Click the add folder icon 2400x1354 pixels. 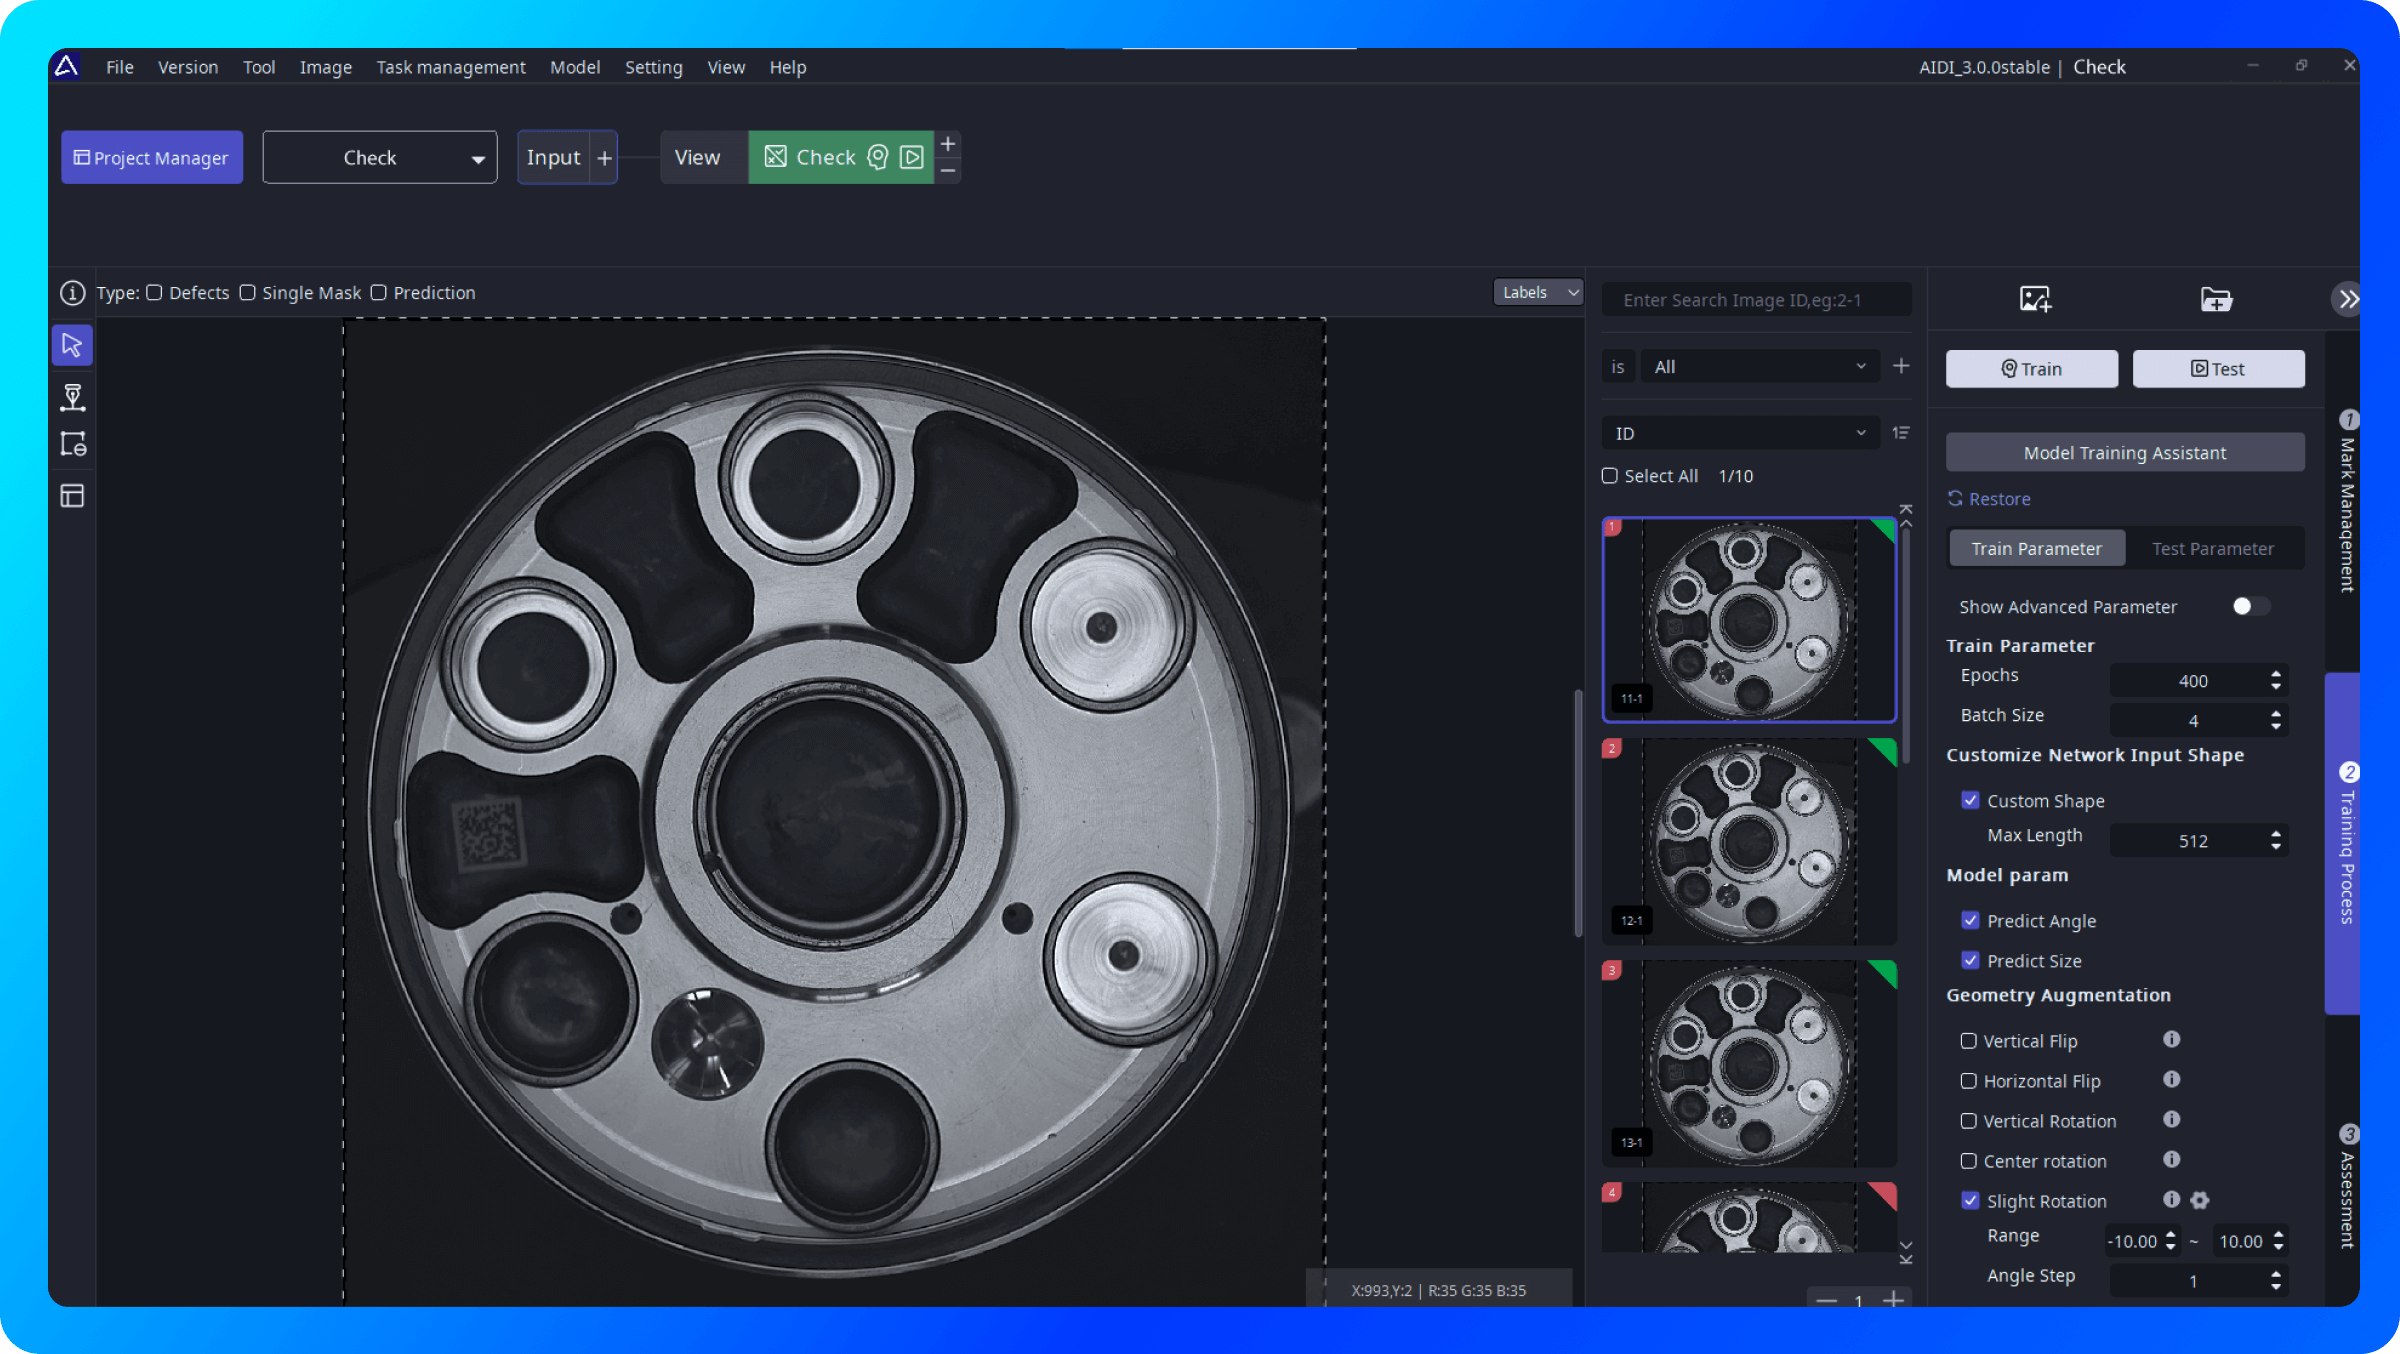pyautogui.click(x=2215, y=299)
